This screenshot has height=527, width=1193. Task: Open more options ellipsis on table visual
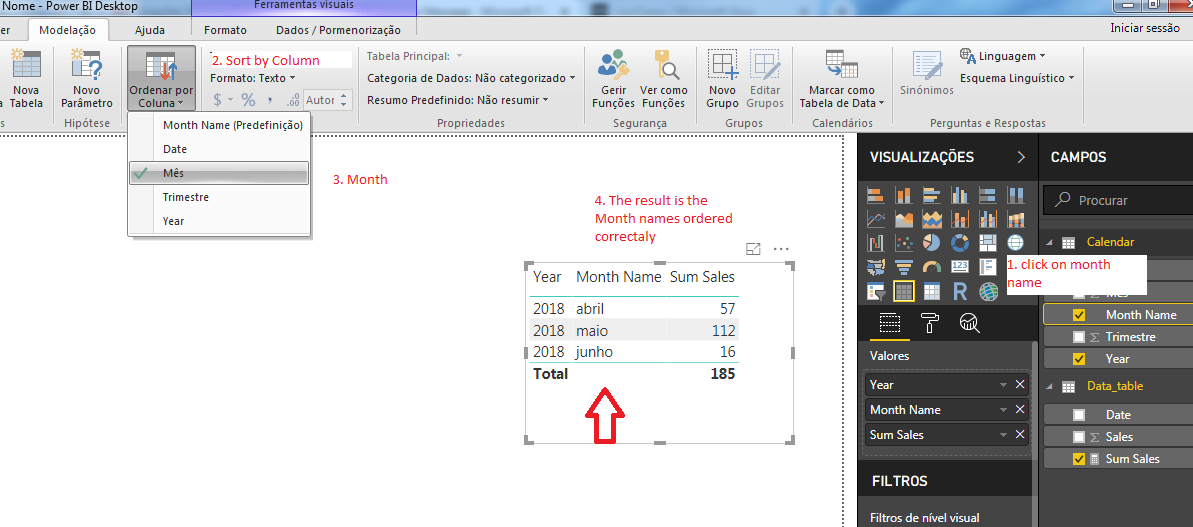[781, 249]
